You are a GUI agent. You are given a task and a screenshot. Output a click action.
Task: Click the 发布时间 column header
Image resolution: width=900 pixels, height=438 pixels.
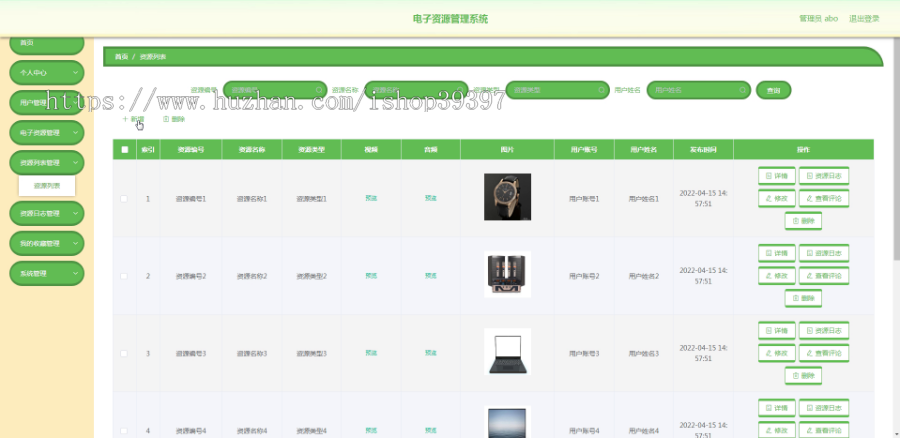pos(703,149)
